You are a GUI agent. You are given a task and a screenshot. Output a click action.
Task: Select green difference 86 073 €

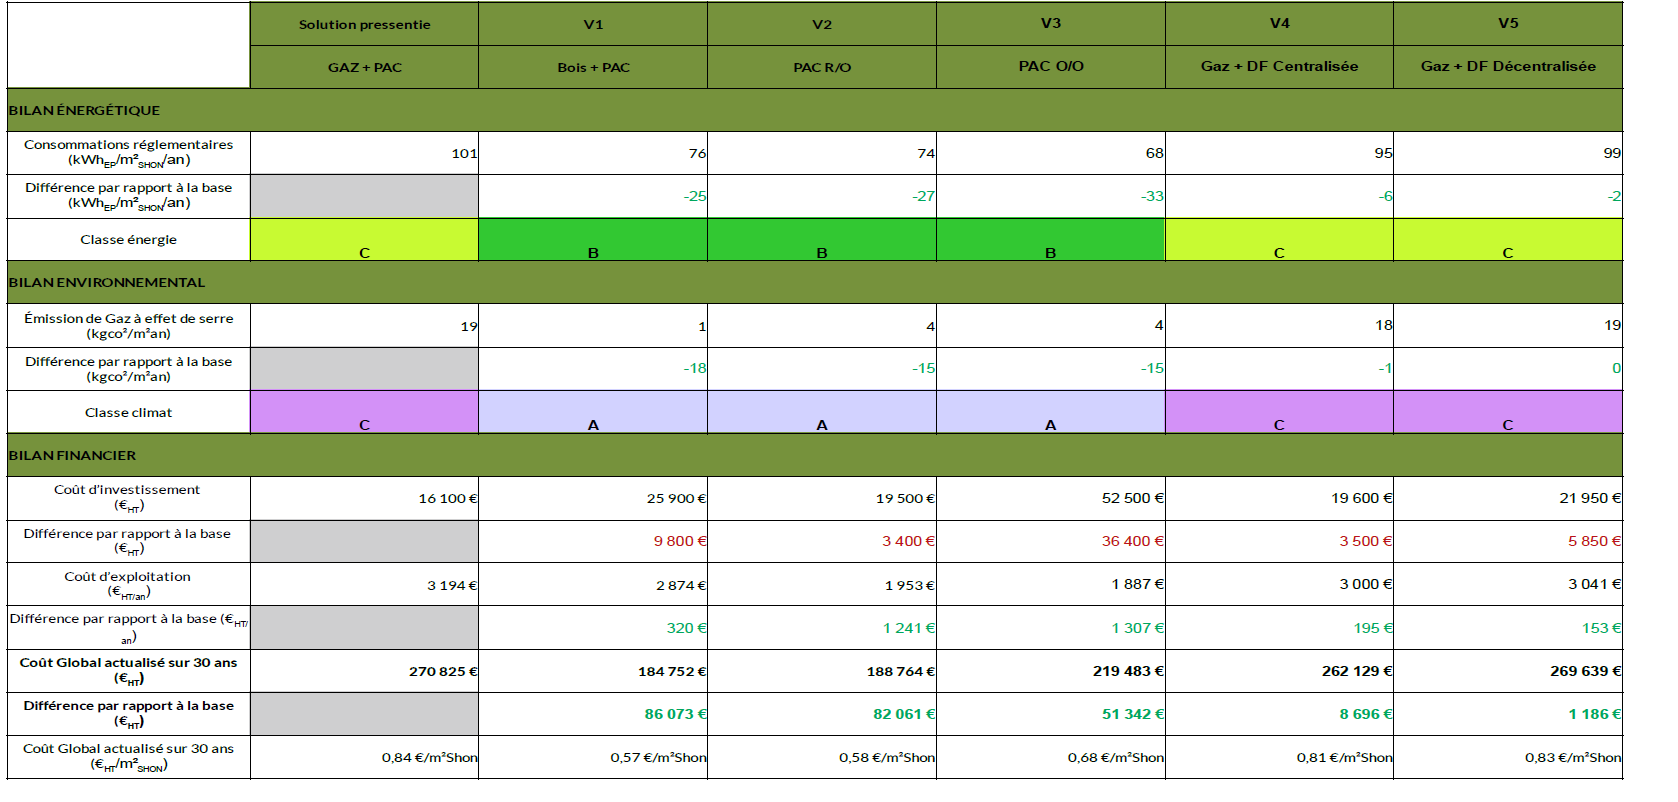[593, 714]
